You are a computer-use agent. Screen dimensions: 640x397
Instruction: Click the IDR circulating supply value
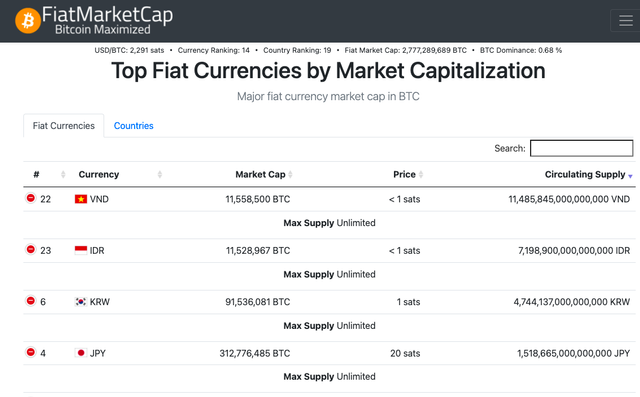click(574, 251)
